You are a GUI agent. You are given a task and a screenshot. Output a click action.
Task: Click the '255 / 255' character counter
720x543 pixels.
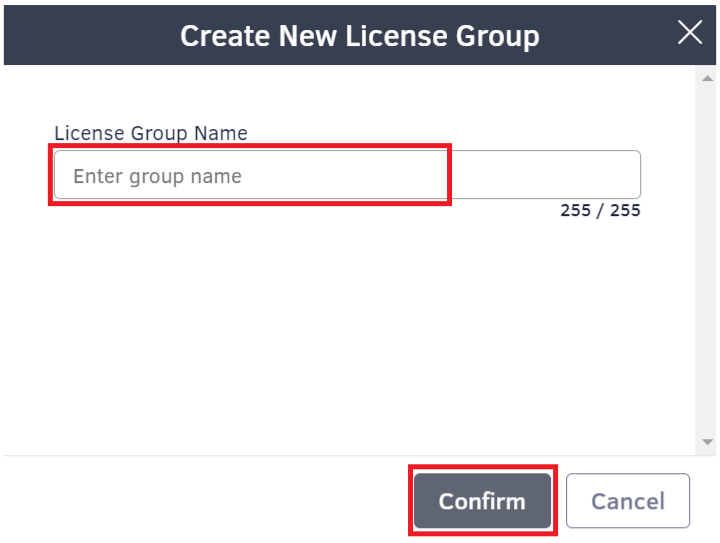pyautogui.click(x=600, y=211)
